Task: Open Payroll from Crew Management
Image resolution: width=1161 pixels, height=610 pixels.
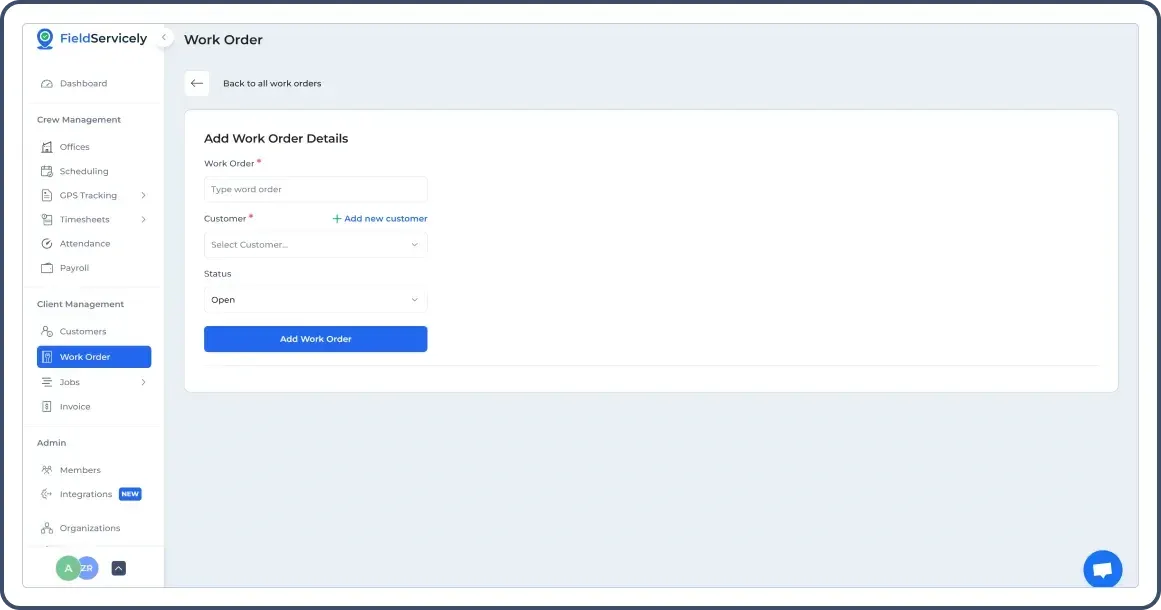Action: tap(74, 267)
